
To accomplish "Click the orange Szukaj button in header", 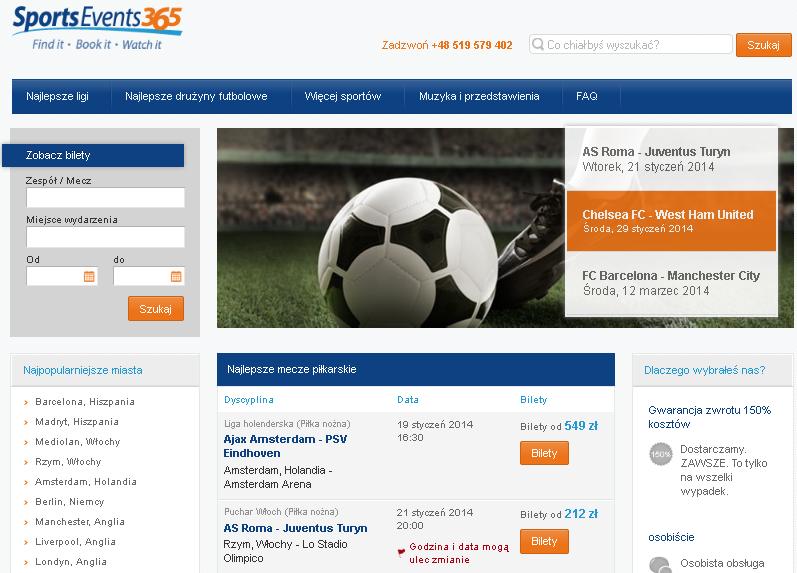I will pos(763,45).
